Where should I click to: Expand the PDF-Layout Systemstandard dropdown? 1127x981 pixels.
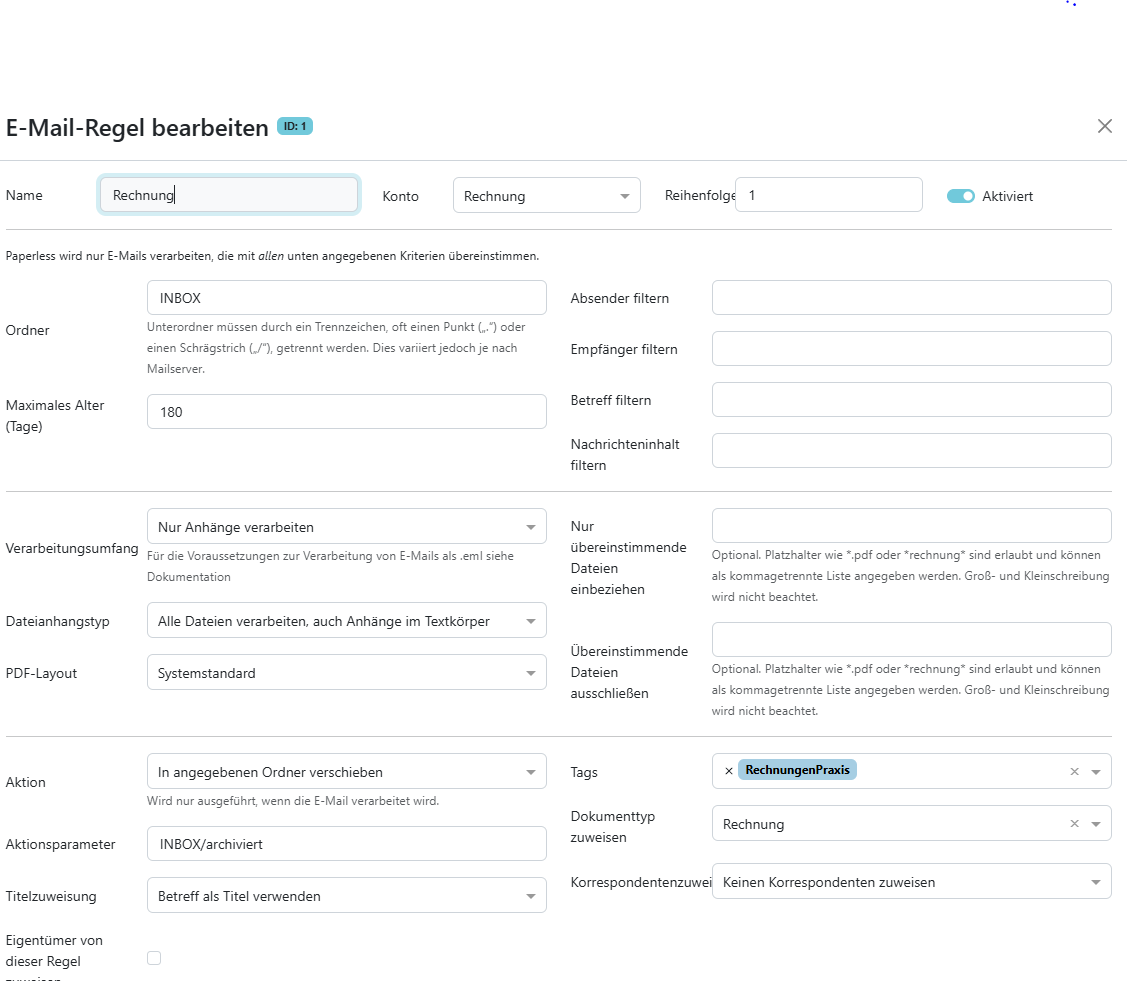tap(346, 673)
